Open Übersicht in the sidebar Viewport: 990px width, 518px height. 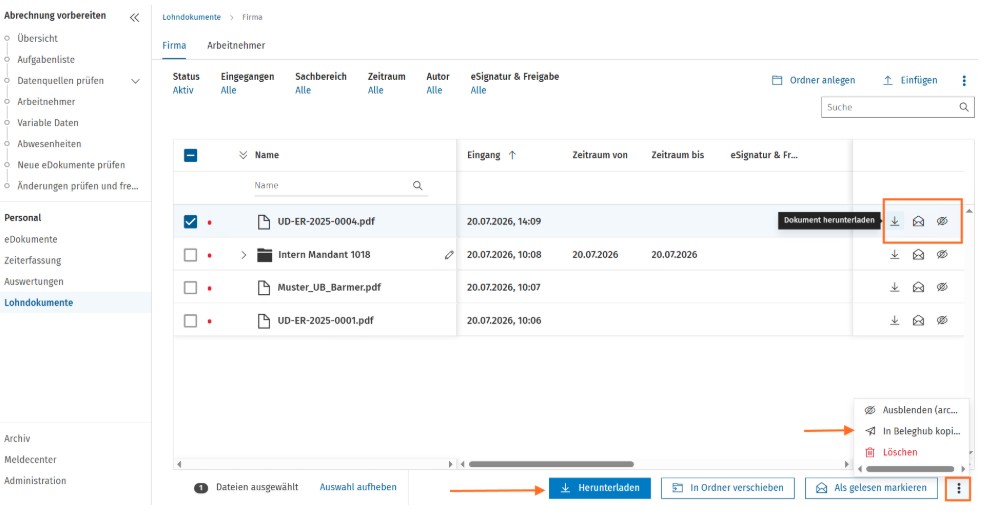(37, 39)
